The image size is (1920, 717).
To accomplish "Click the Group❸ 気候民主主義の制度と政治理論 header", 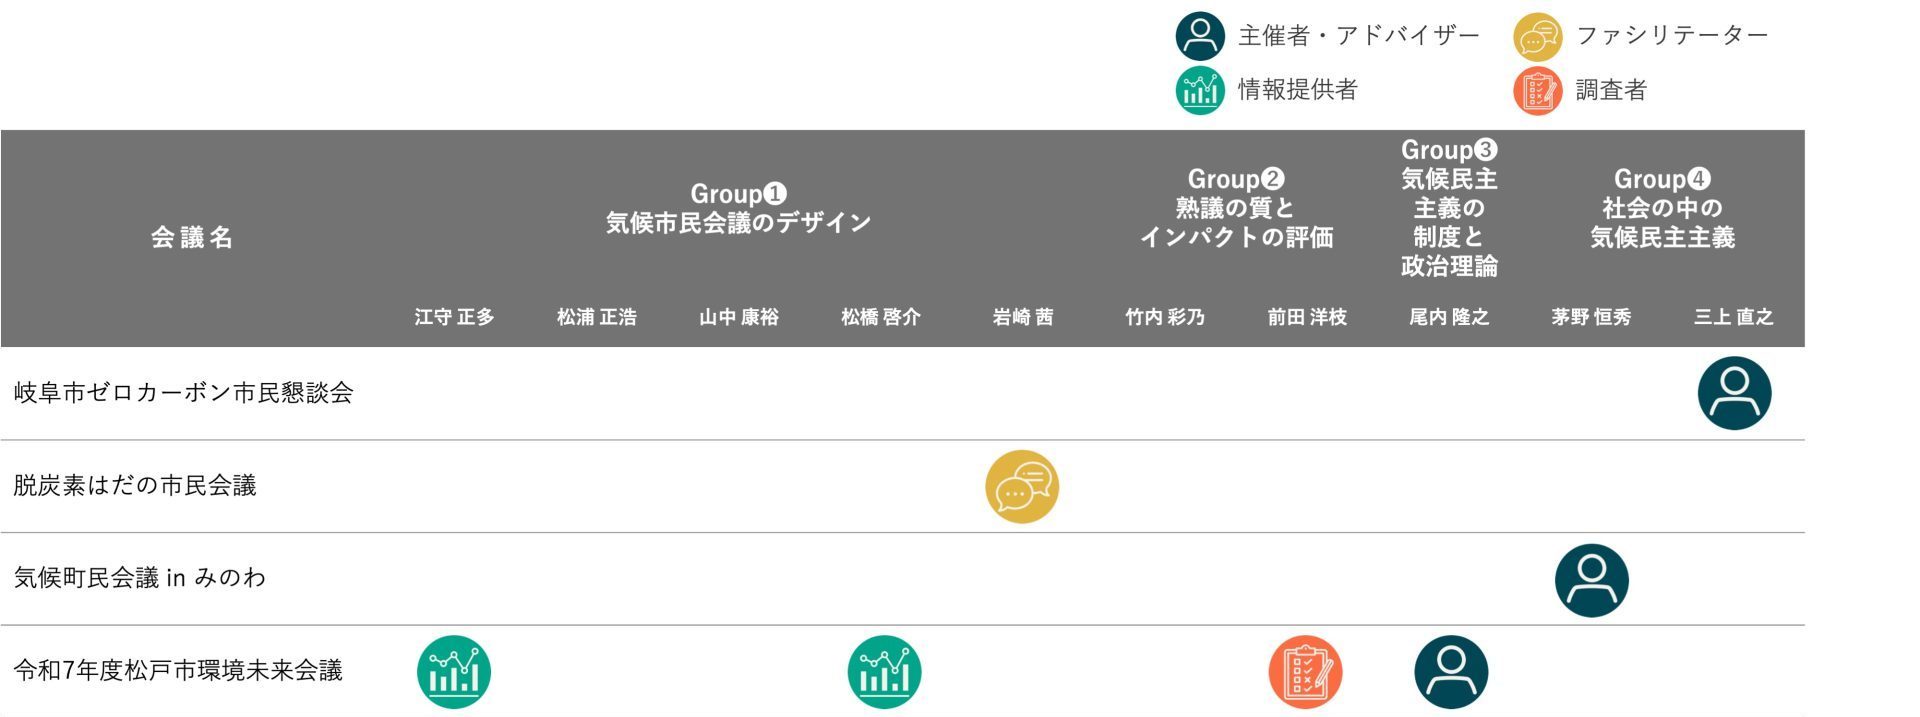I will coord(1449,208).
